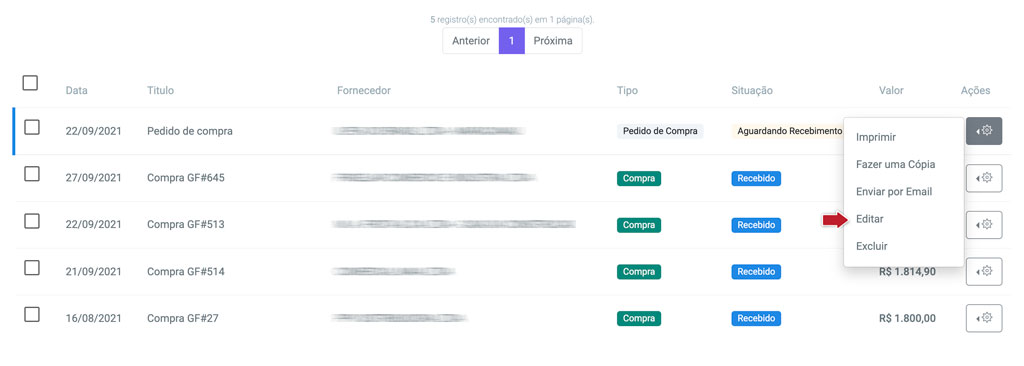The height and width of the screenshot is (366, 1024).
Task: Mark the checkbox for Compra GF#514
Action: click(x=32, y=267)
